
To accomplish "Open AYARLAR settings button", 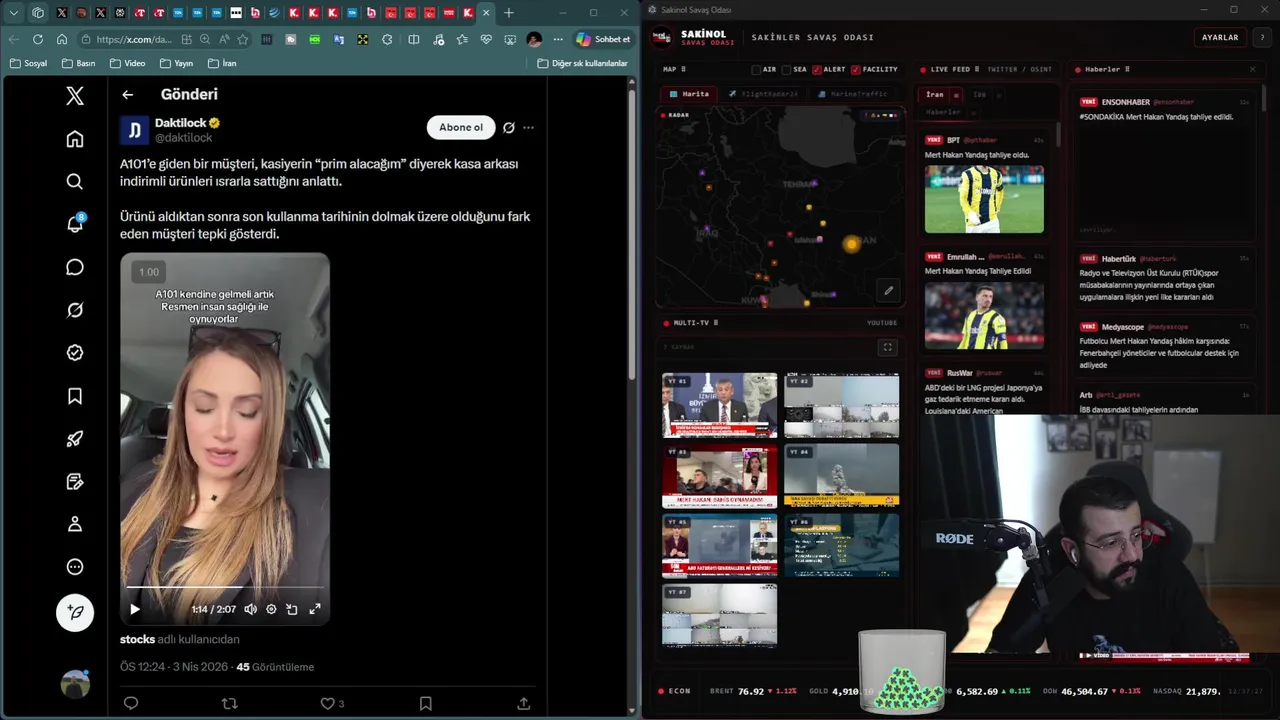I will pyautogui.click(x=1220, y=37).
